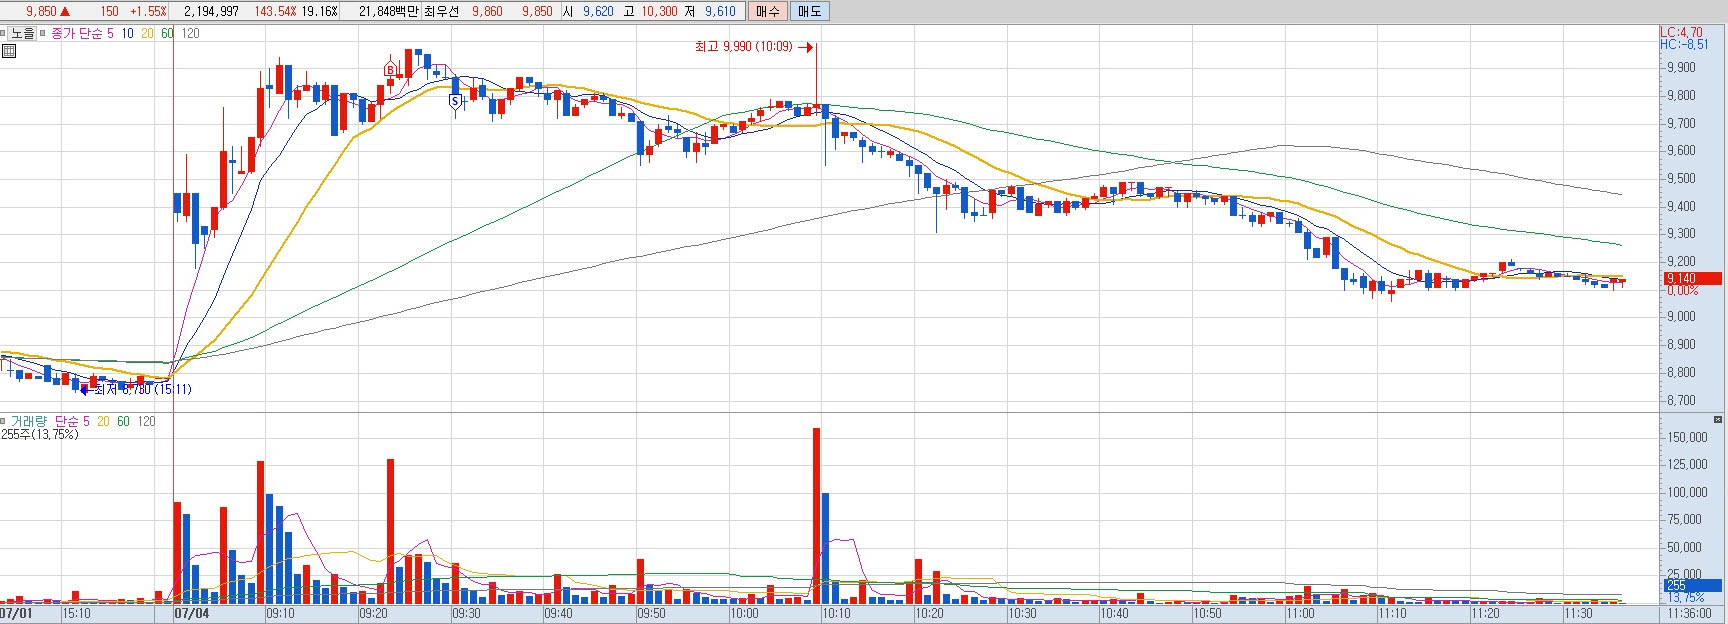Toggle the small square before 노을
The height and width of the screenshot is (624, 1728).
coord(3,33)
